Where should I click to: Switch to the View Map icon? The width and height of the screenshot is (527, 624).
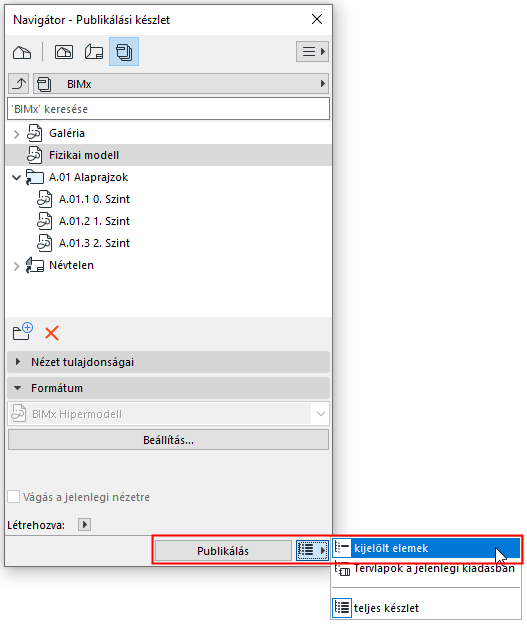[x=64, y=52]
